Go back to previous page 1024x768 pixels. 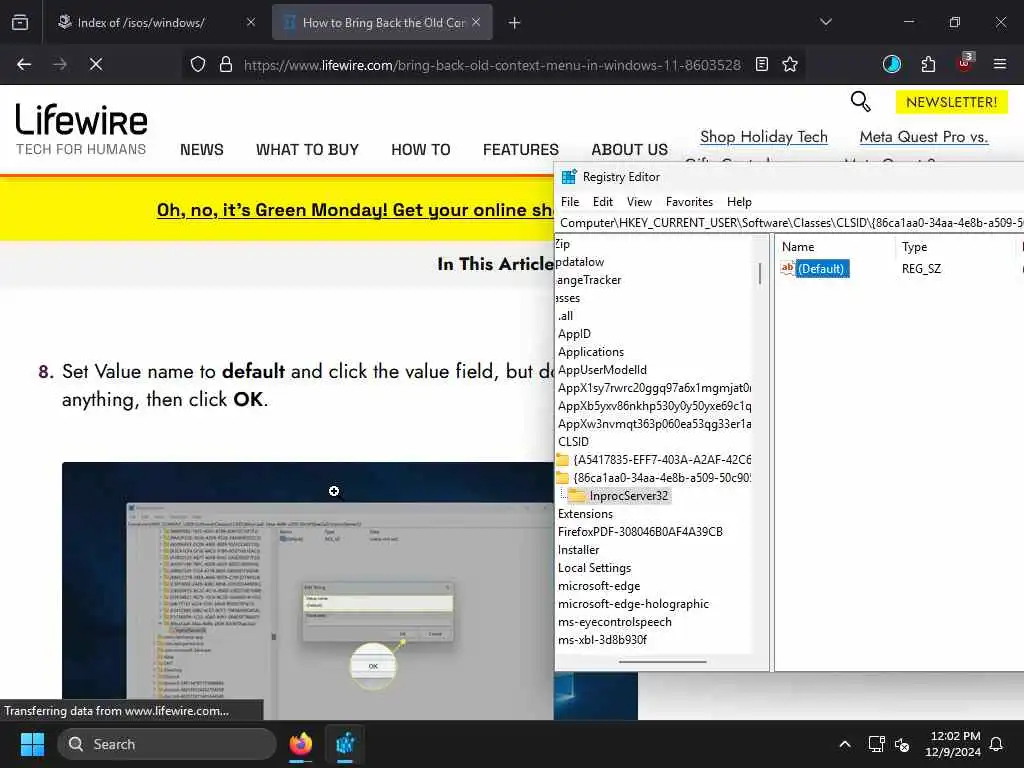(x=24, y=65)
